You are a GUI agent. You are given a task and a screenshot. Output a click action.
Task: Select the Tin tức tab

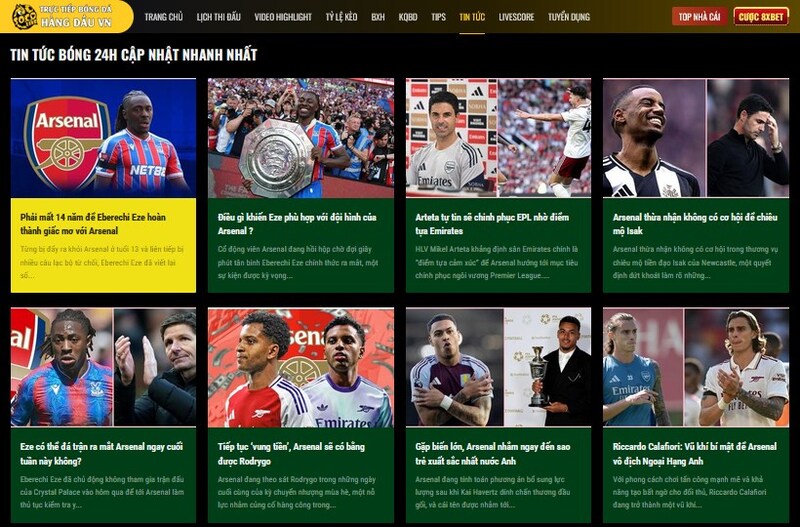tap(472, 17)
